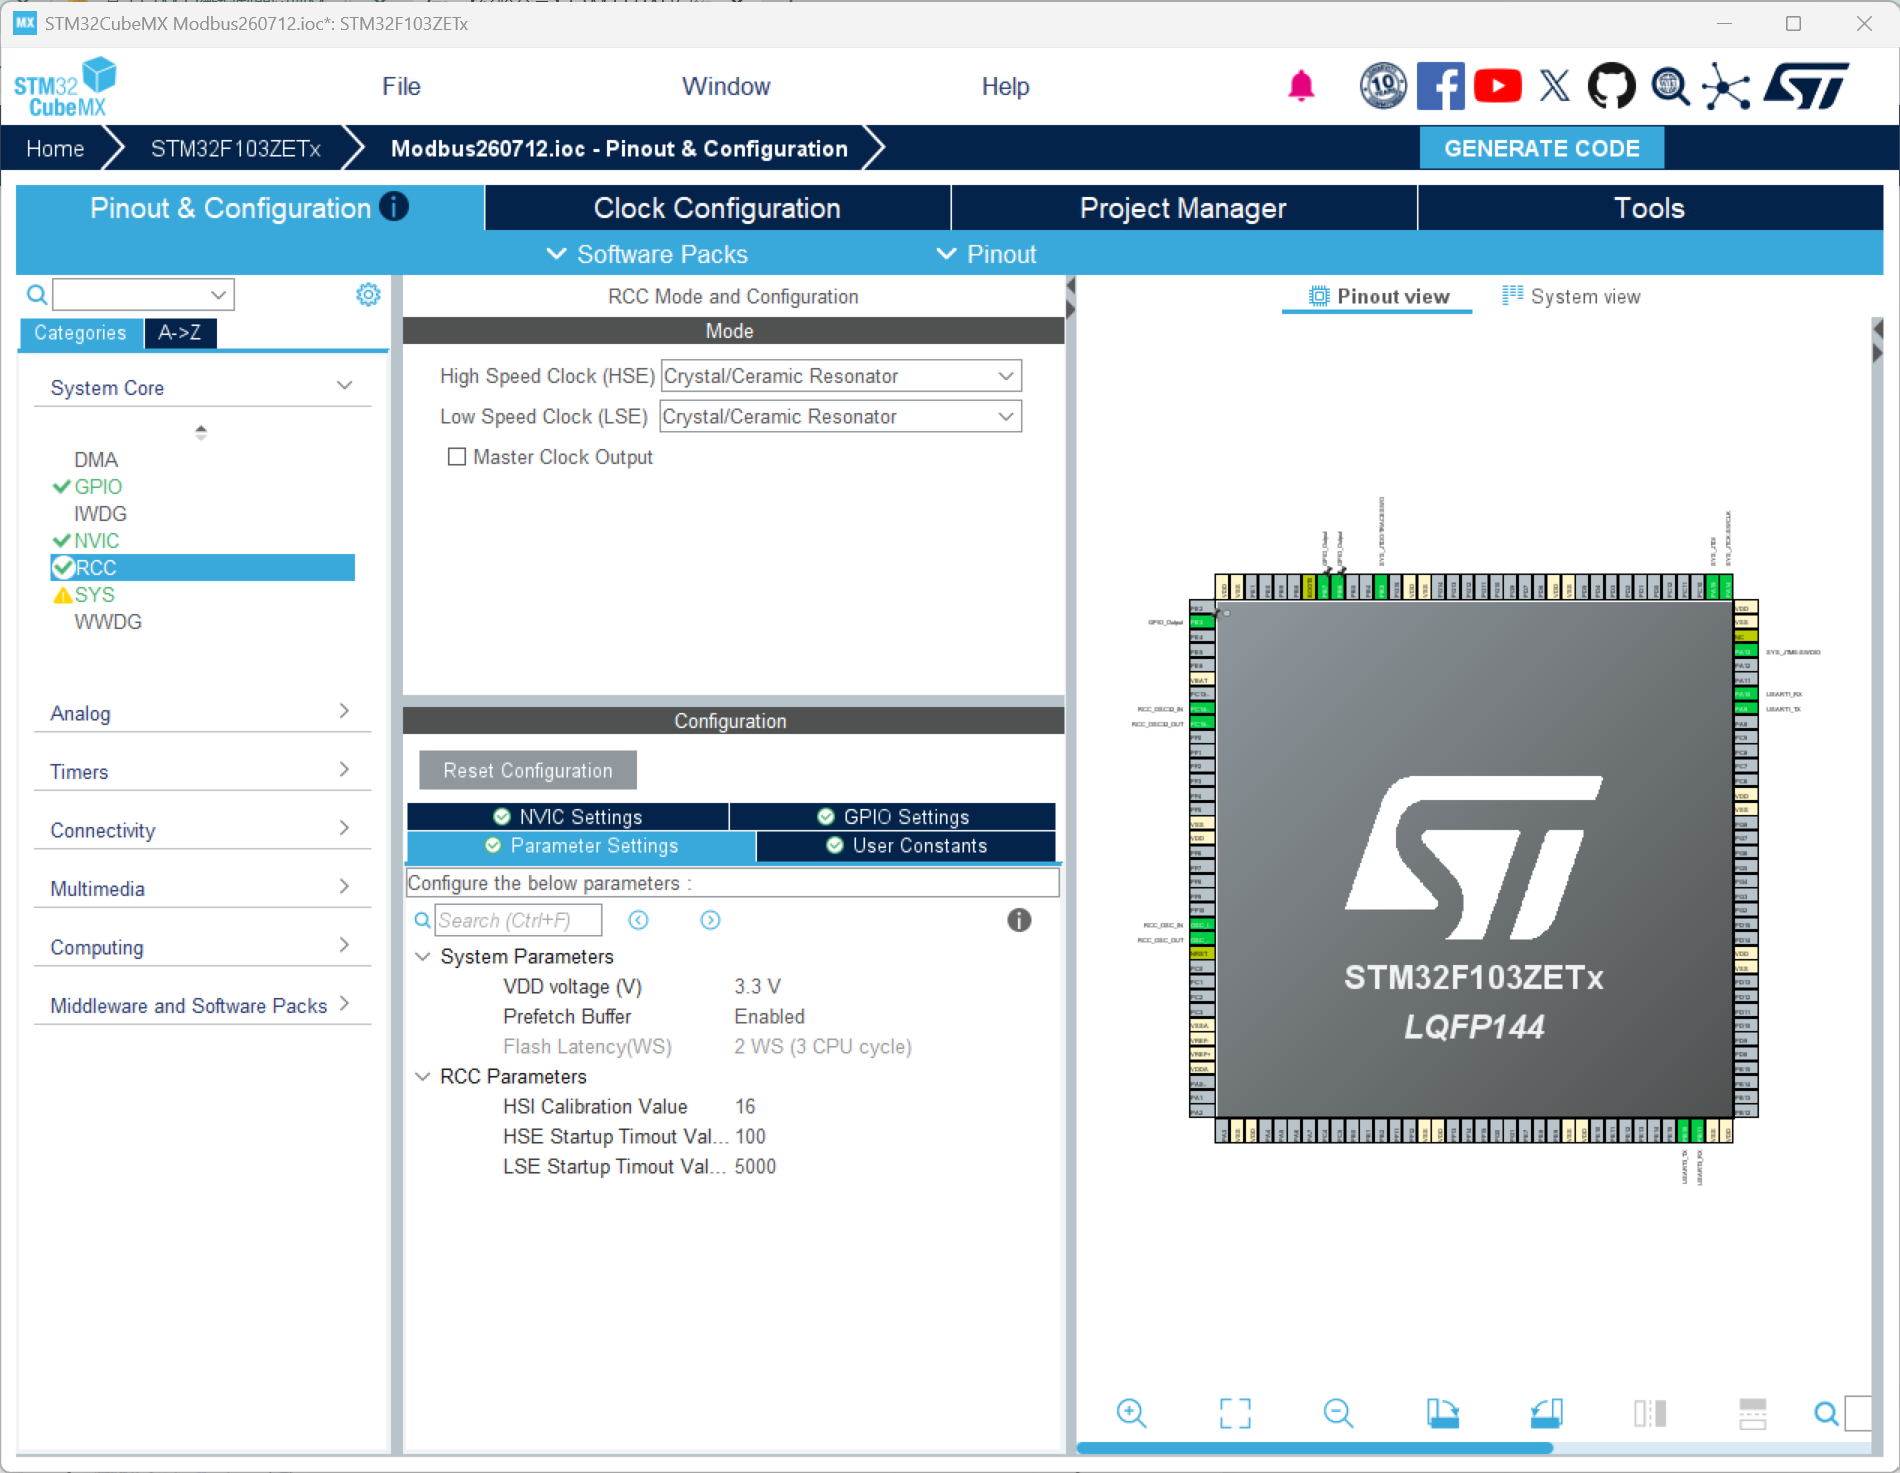Rotate the chip view clockwise icon

(x=1442, y=1413)
